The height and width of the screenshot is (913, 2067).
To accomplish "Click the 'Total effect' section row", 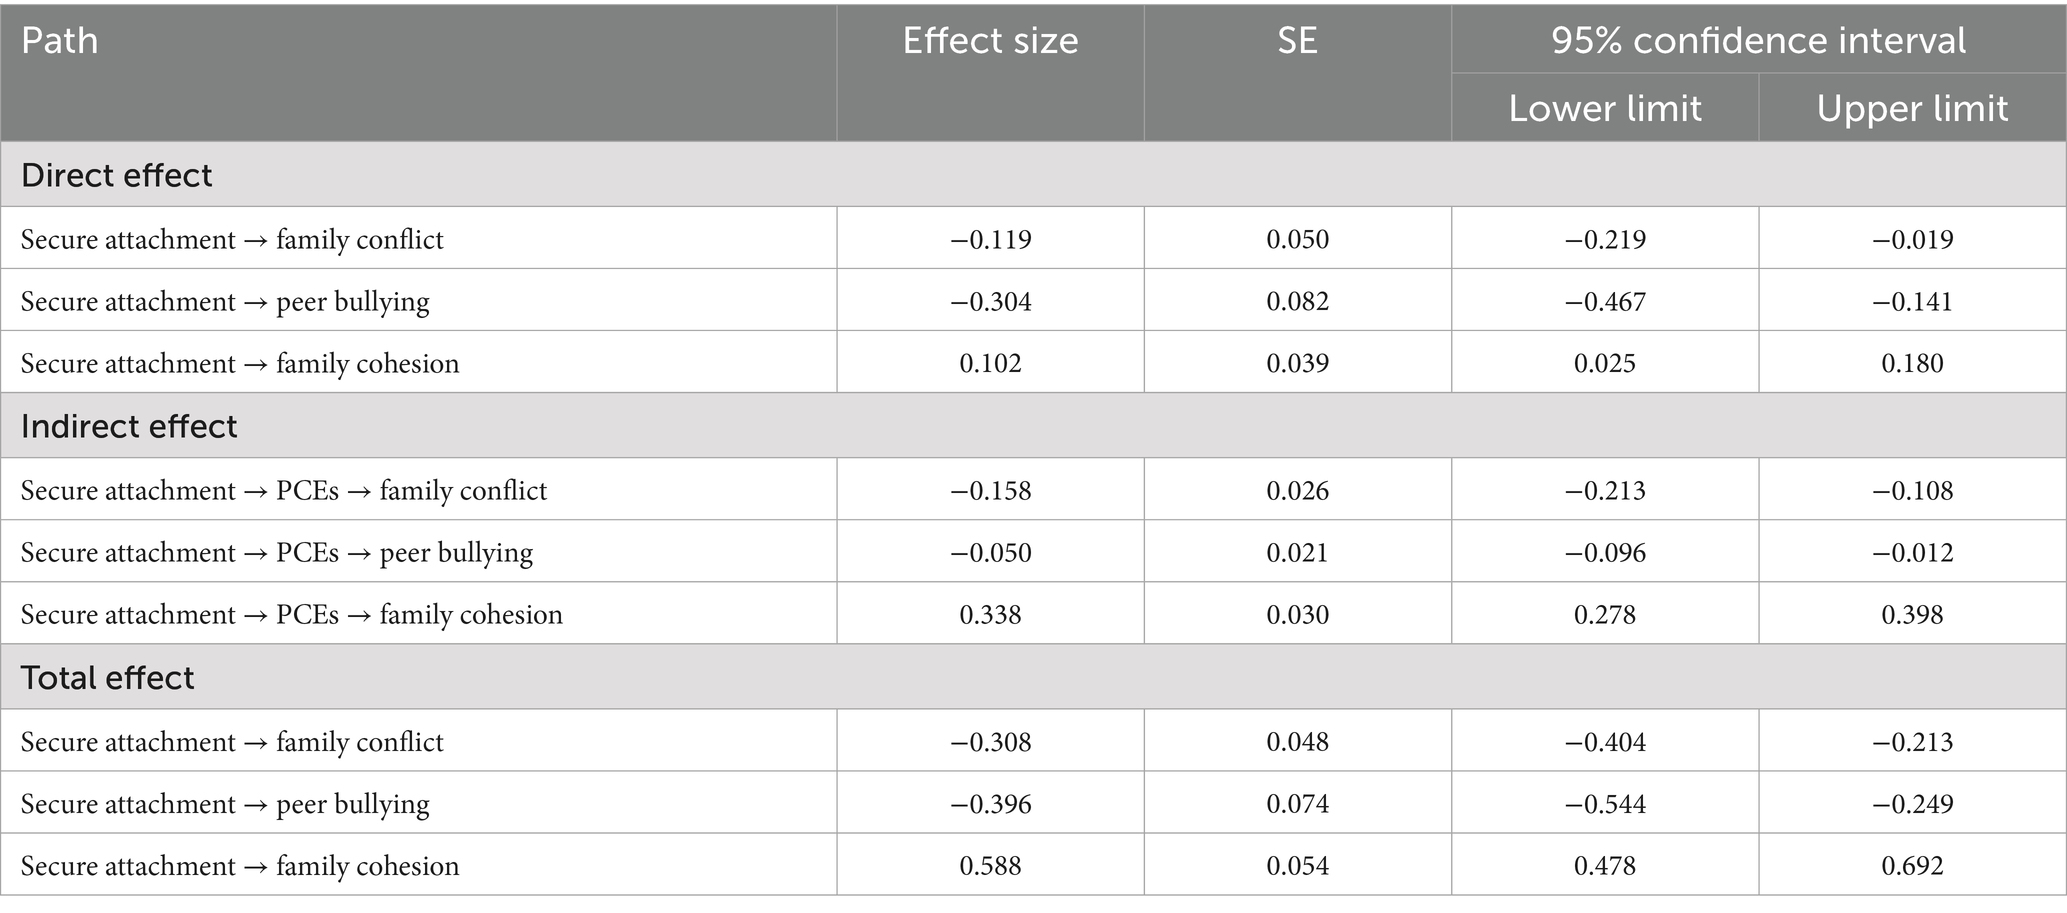I will [108, 678].
